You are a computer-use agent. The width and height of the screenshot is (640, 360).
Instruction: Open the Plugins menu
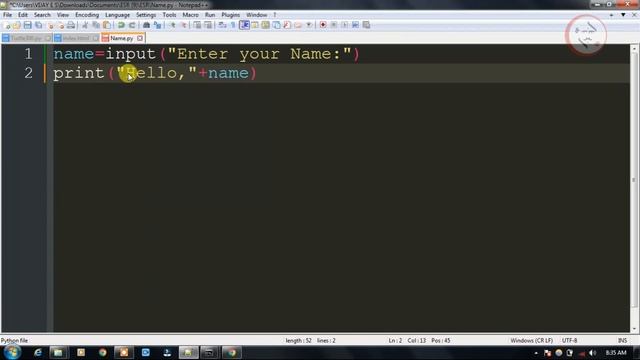(x=231, y=15)
